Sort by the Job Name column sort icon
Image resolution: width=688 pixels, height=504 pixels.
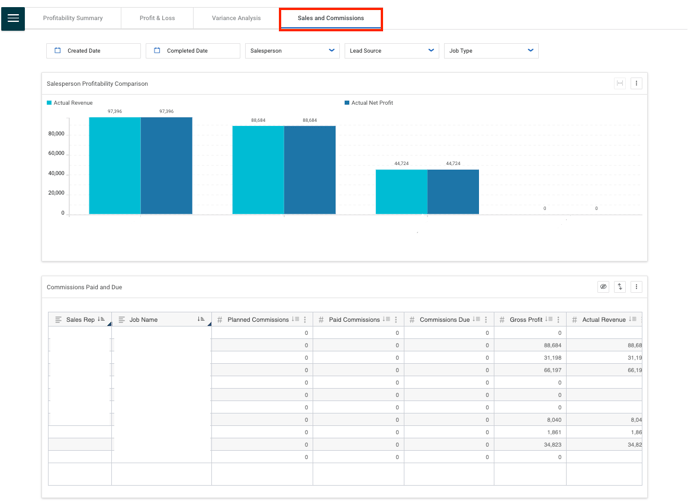point(201,319)
